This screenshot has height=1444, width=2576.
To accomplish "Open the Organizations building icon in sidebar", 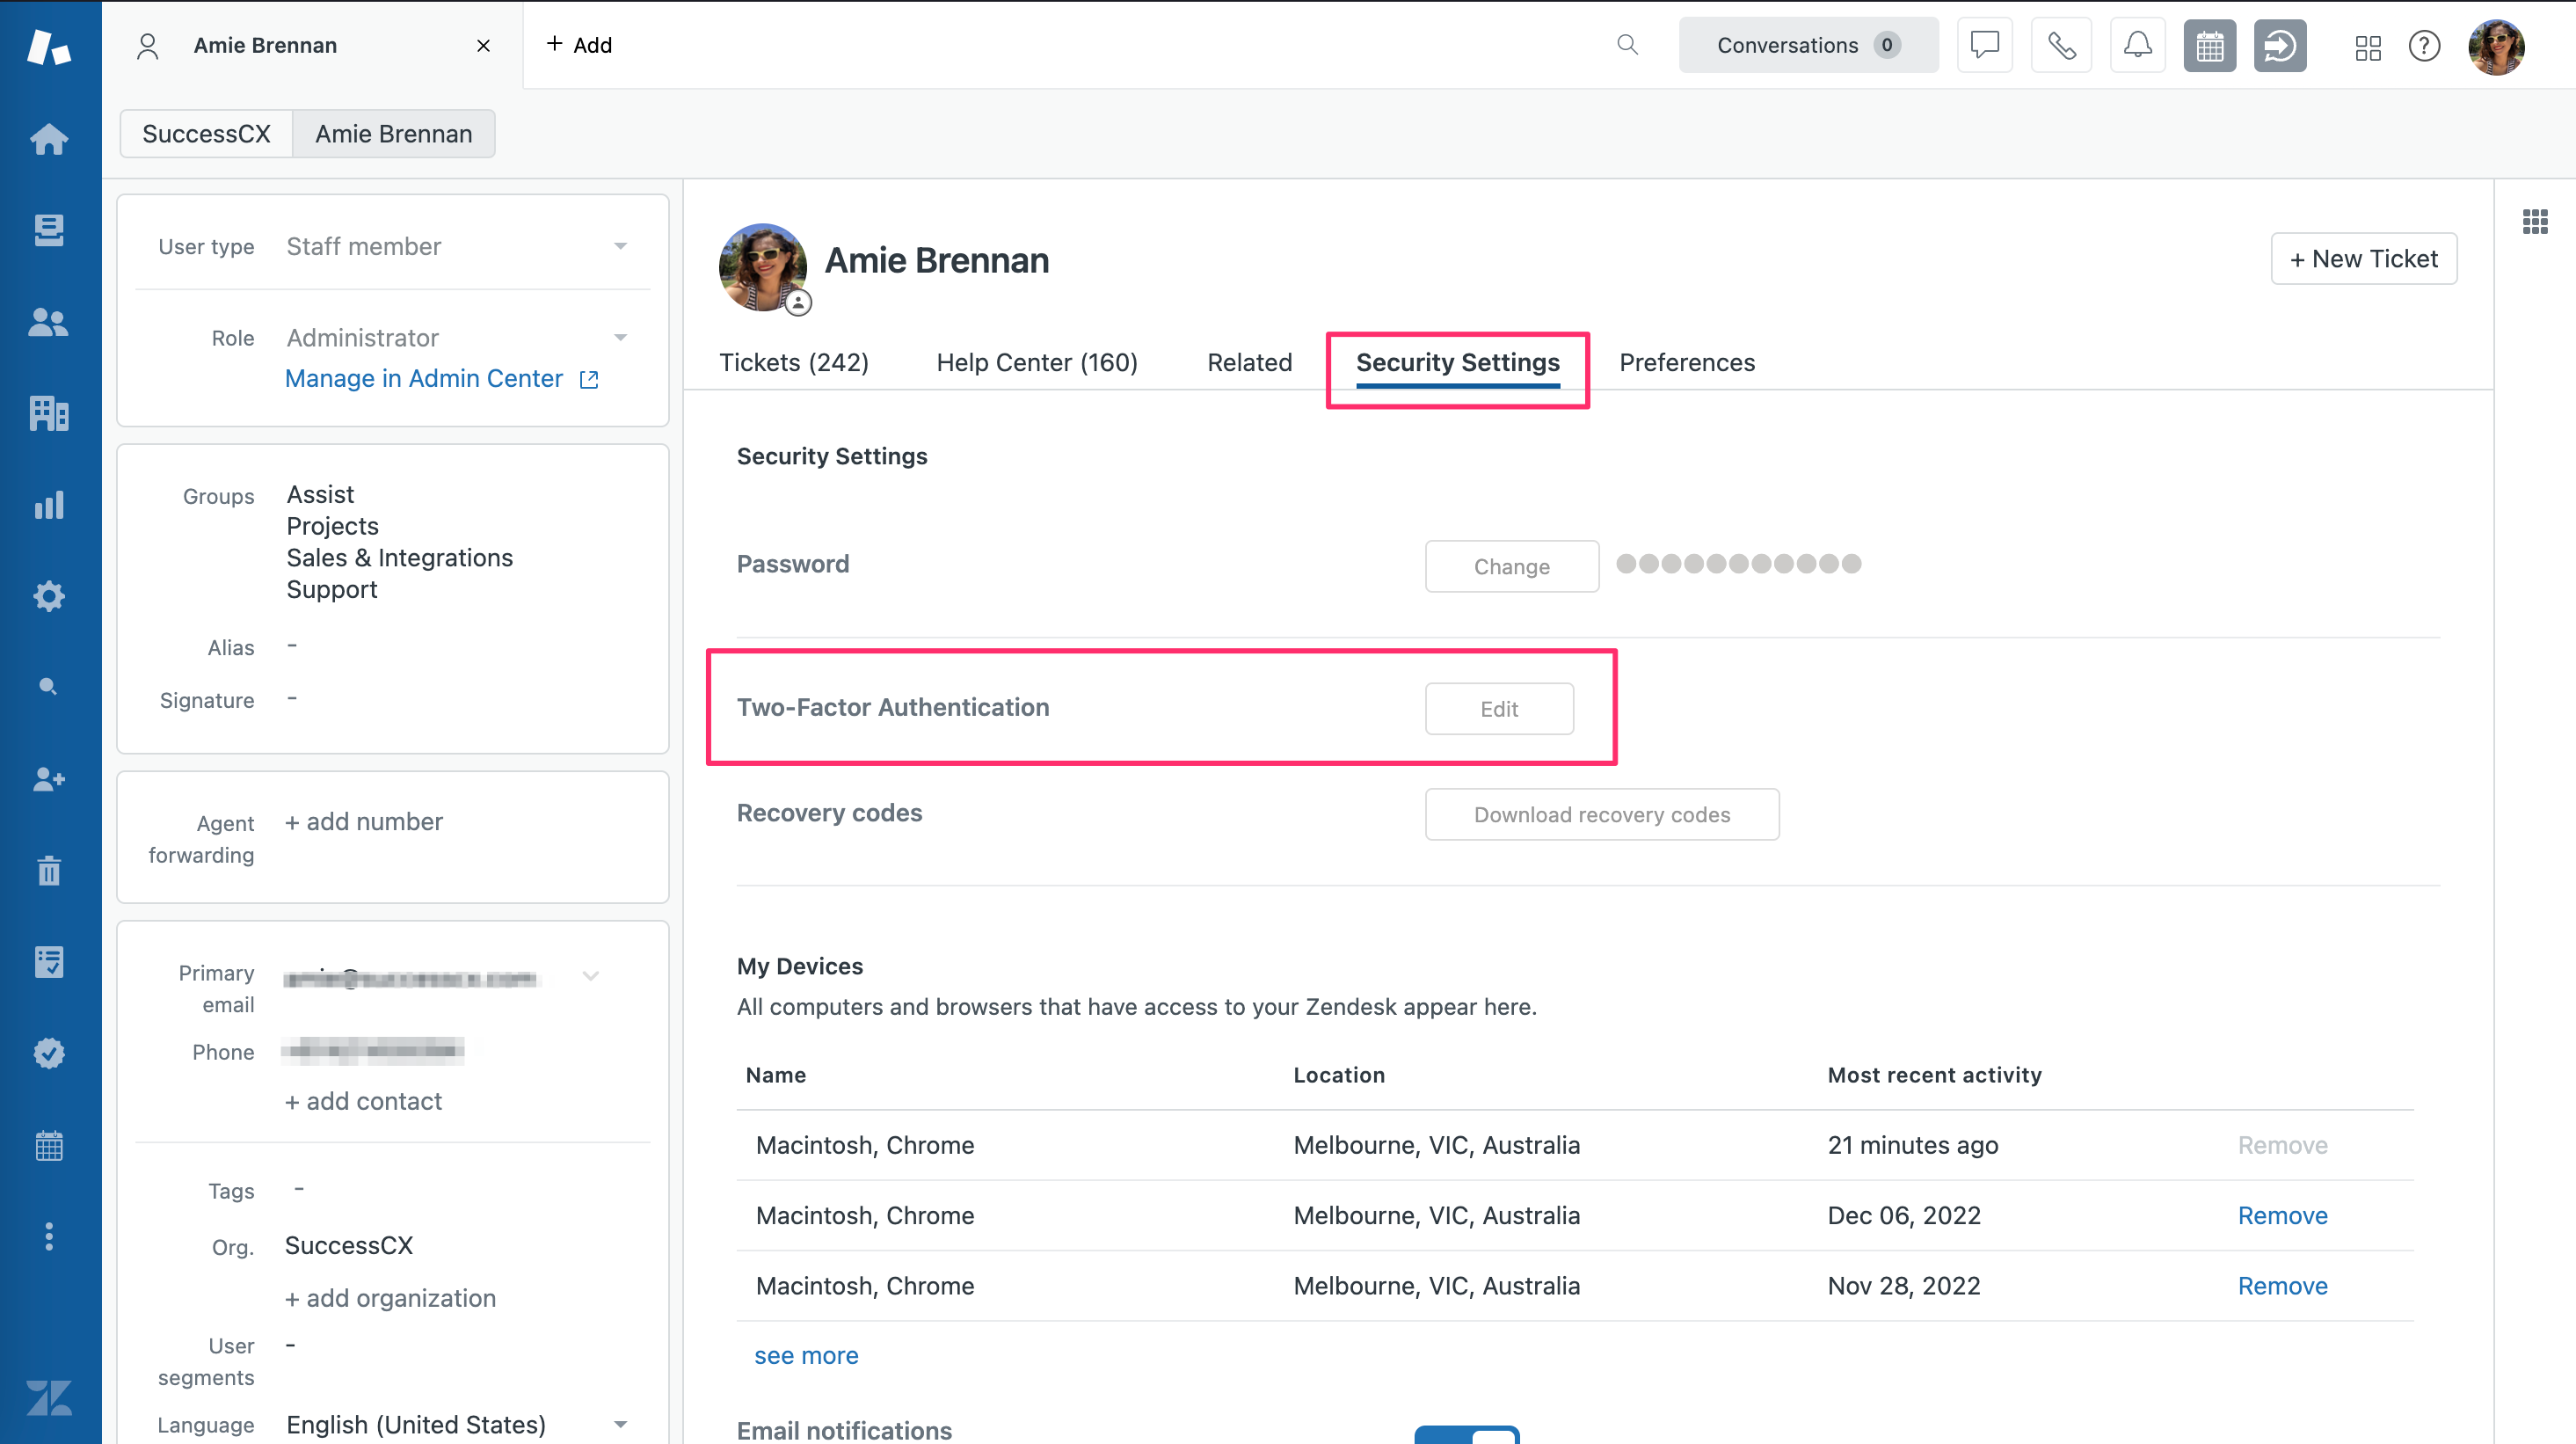I will 48,413.
